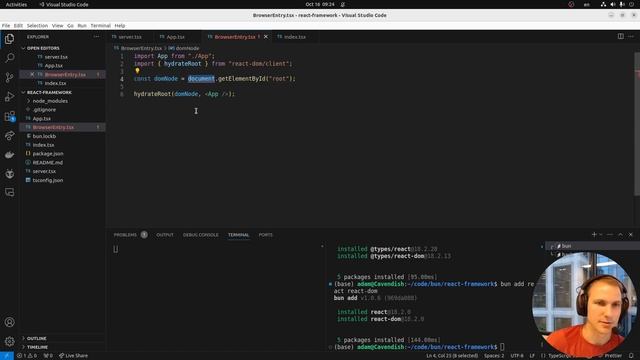Open the Remote Explorer view

coord(9,192)
